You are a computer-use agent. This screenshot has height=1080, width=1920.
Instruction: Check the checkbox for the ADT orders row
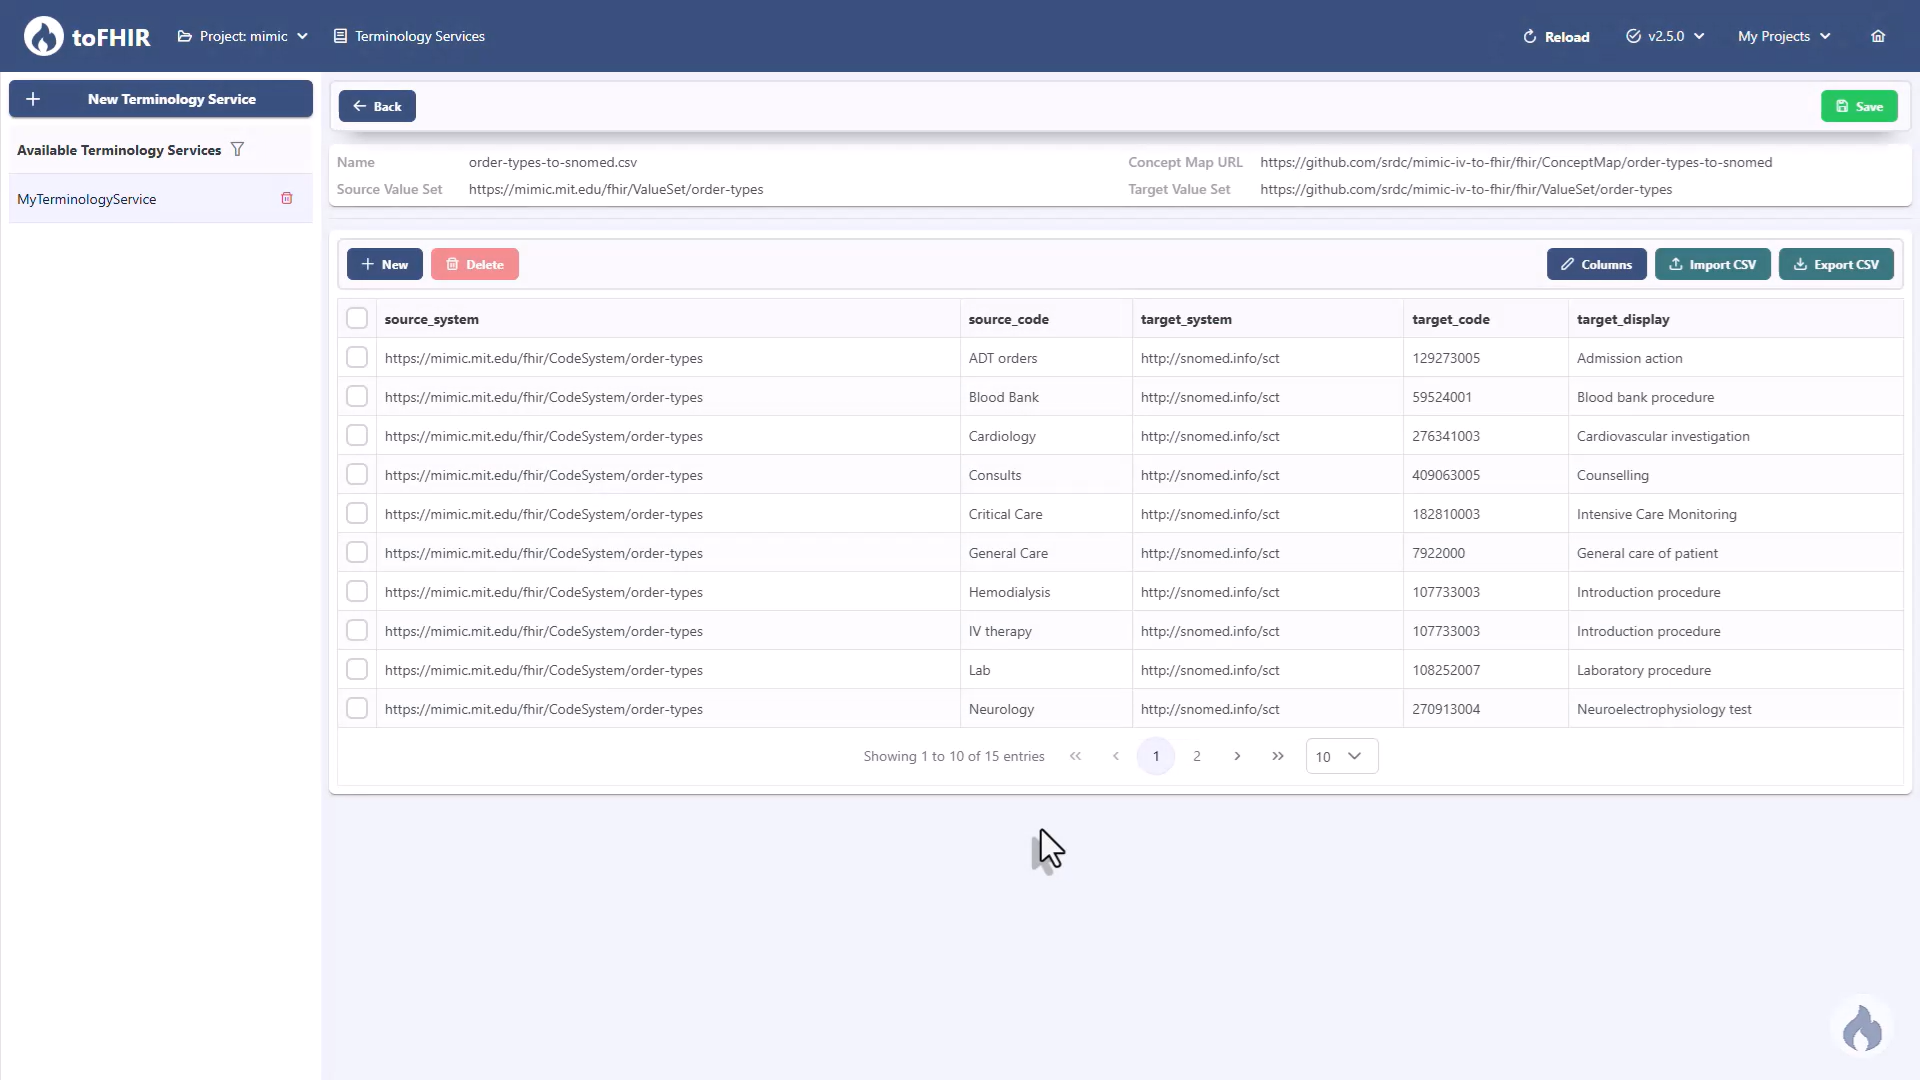pos(356,357)
